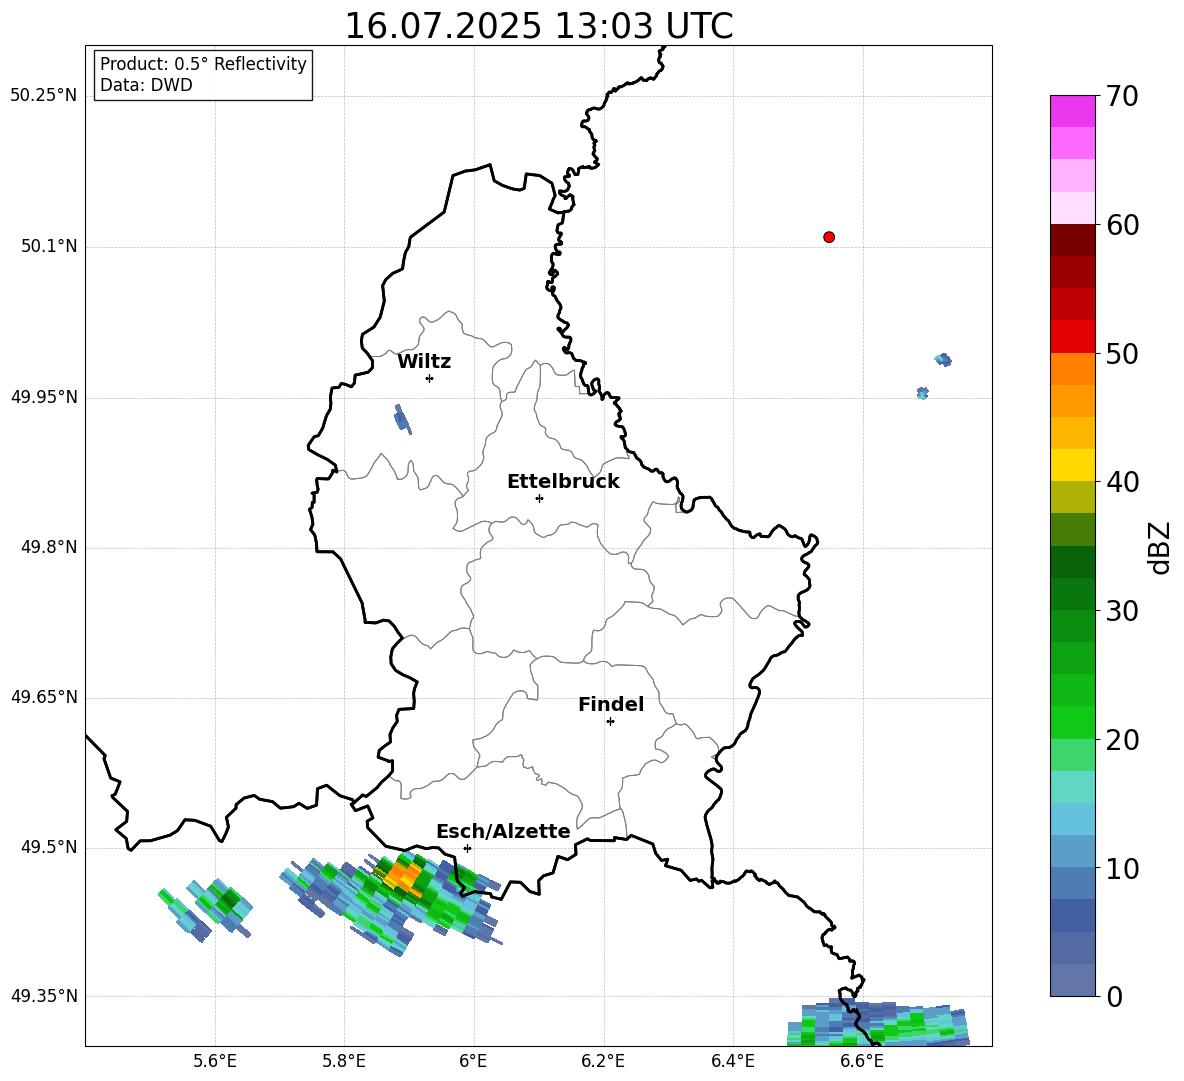Click the dark maroon colorbar segment below 60
1184x1081 pixels.
pos(1072,240)
